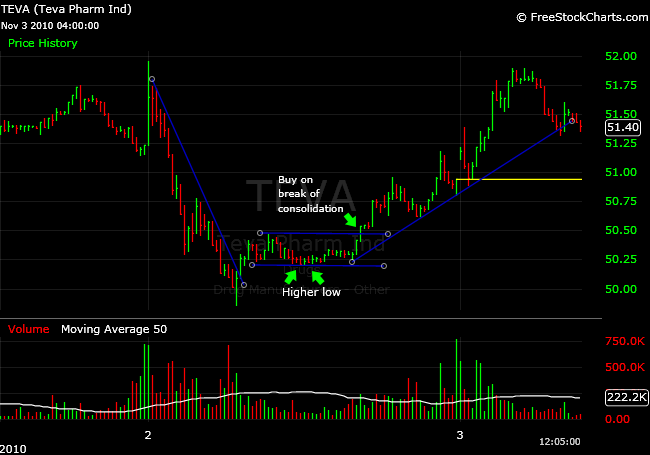Click the 52.00 price axis label

(x=621, y=56)
